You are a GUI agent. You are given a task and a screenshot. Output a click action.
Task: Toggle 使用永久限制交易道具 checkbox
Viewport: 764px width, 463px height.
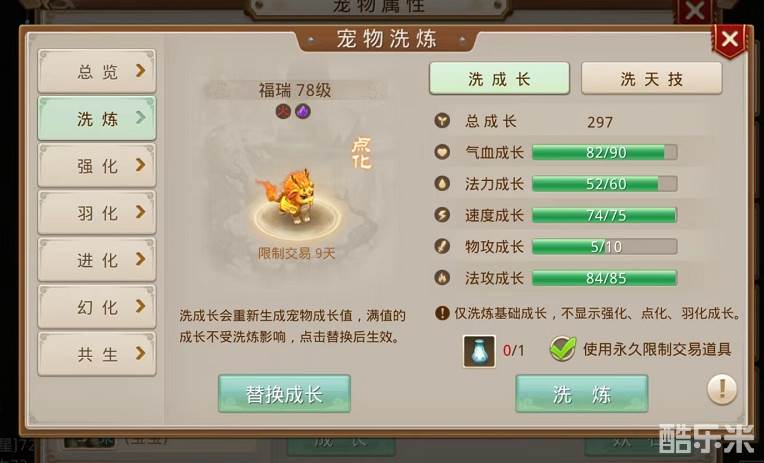[x=563, y=349]
